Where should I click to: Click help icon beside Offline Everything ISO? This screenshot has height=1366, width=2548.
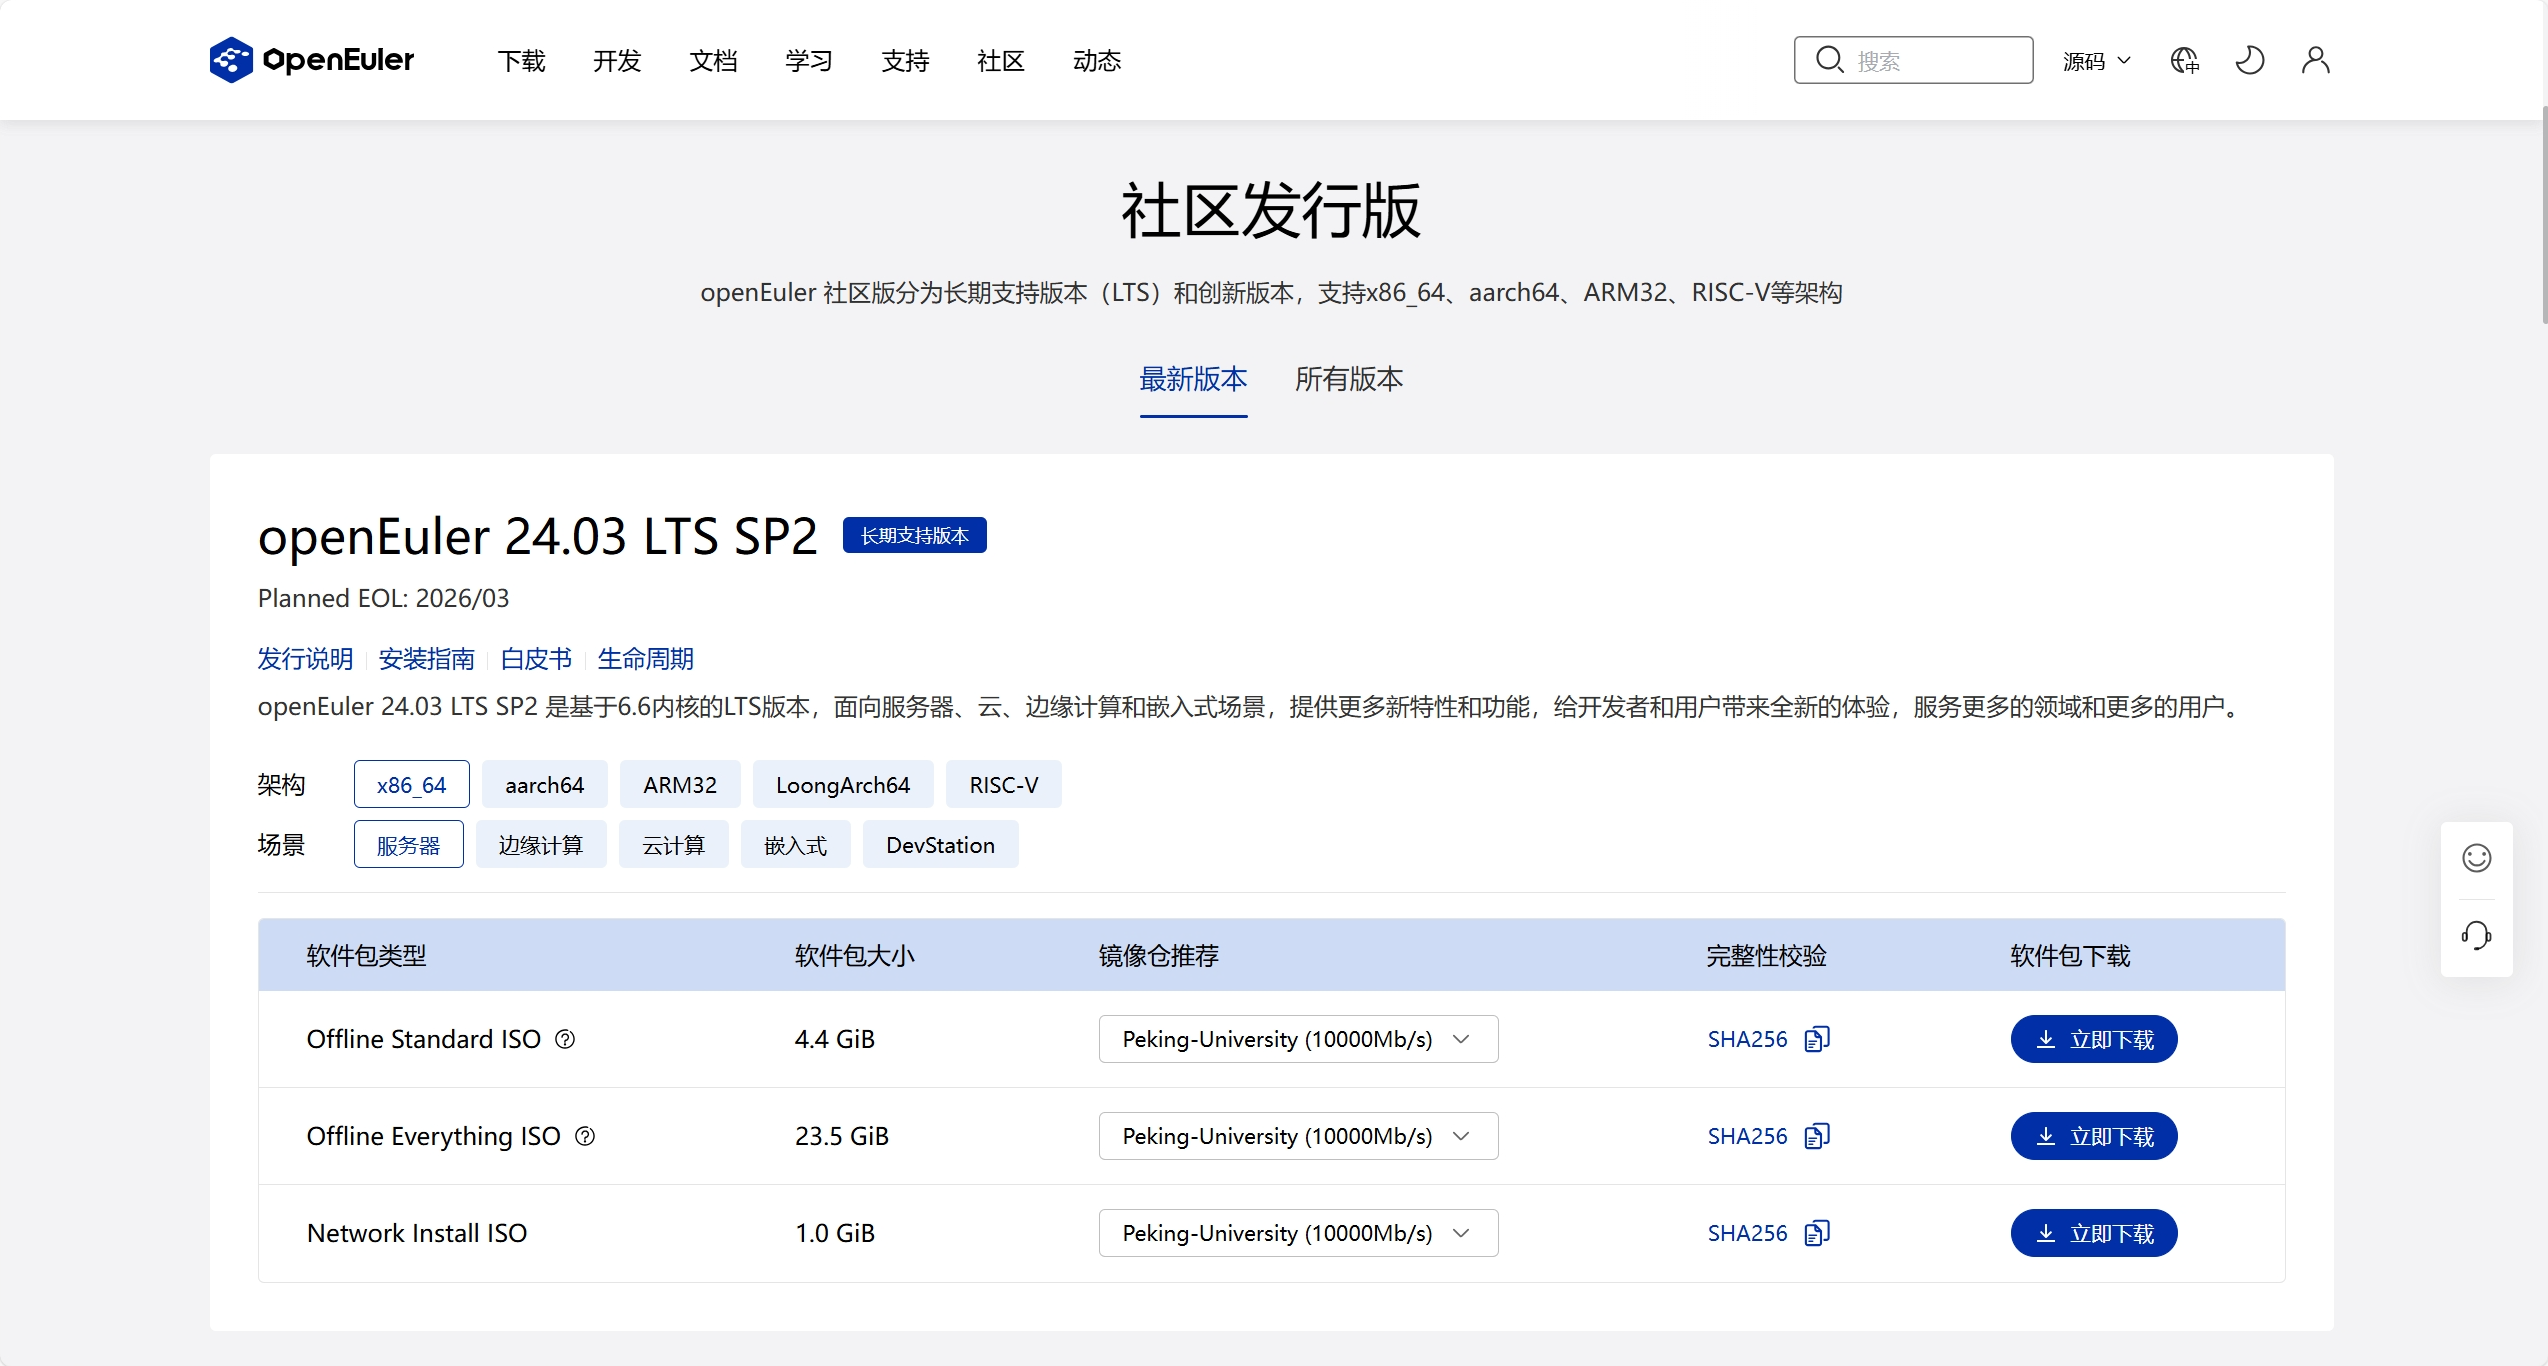[585, 1136]
